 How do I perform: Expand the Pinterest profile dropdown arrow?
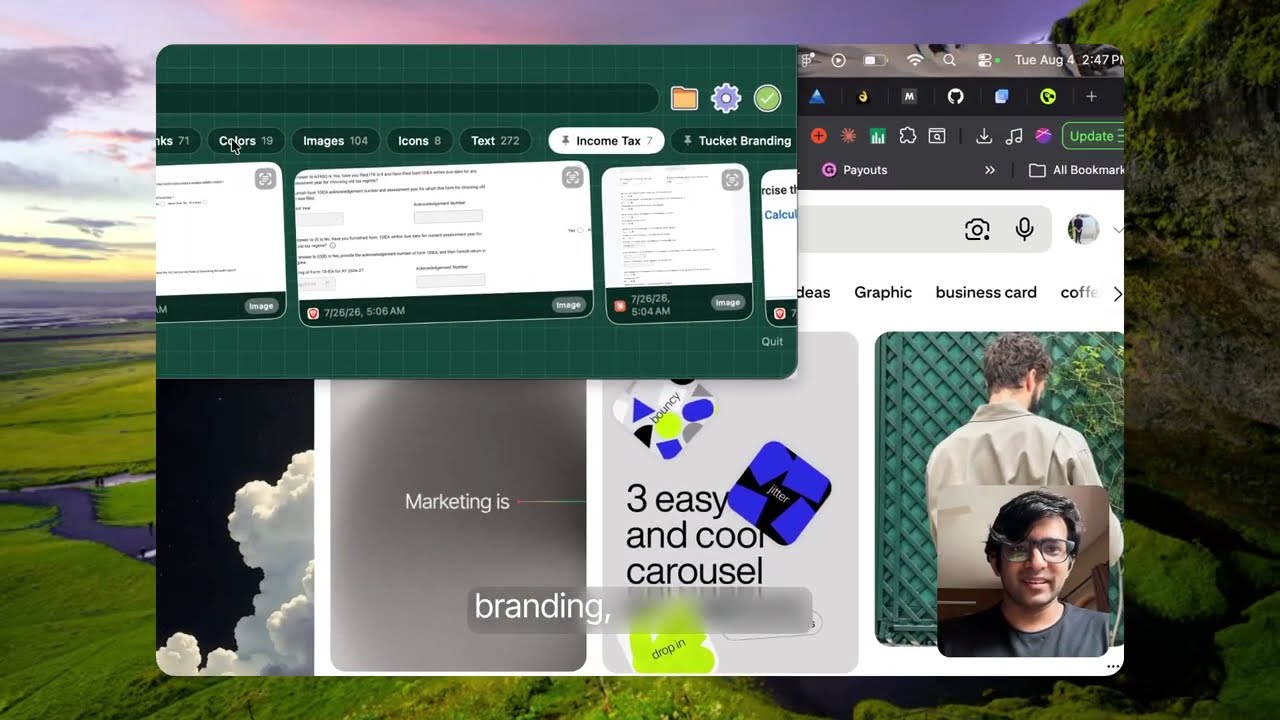(x=1117, y=230)
